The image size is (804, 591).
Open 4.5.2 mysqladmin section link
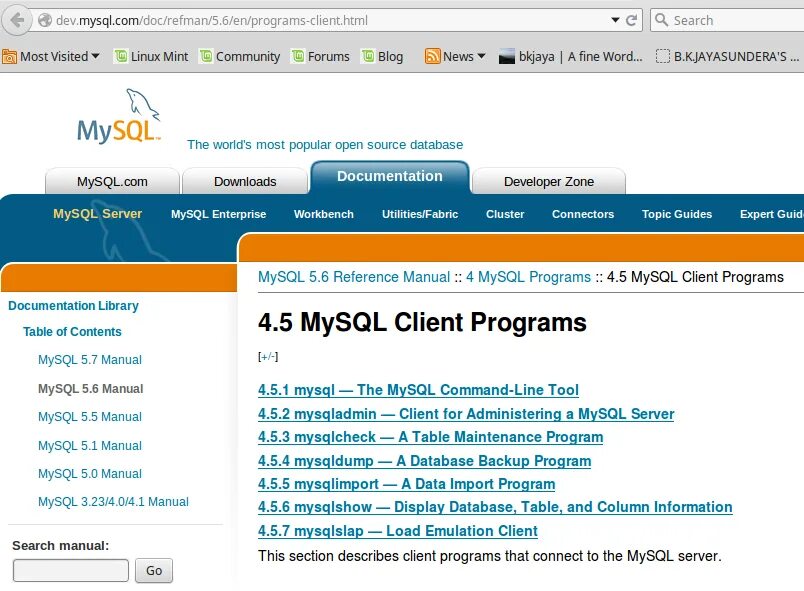click(x=466, y=414)
